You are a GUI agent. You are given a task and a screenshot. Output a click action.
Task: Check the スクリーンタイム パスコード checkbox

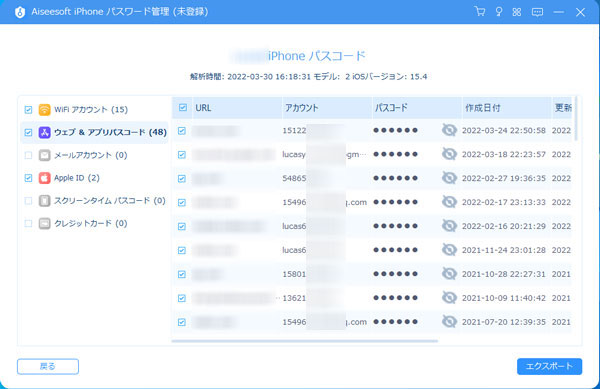28,200
